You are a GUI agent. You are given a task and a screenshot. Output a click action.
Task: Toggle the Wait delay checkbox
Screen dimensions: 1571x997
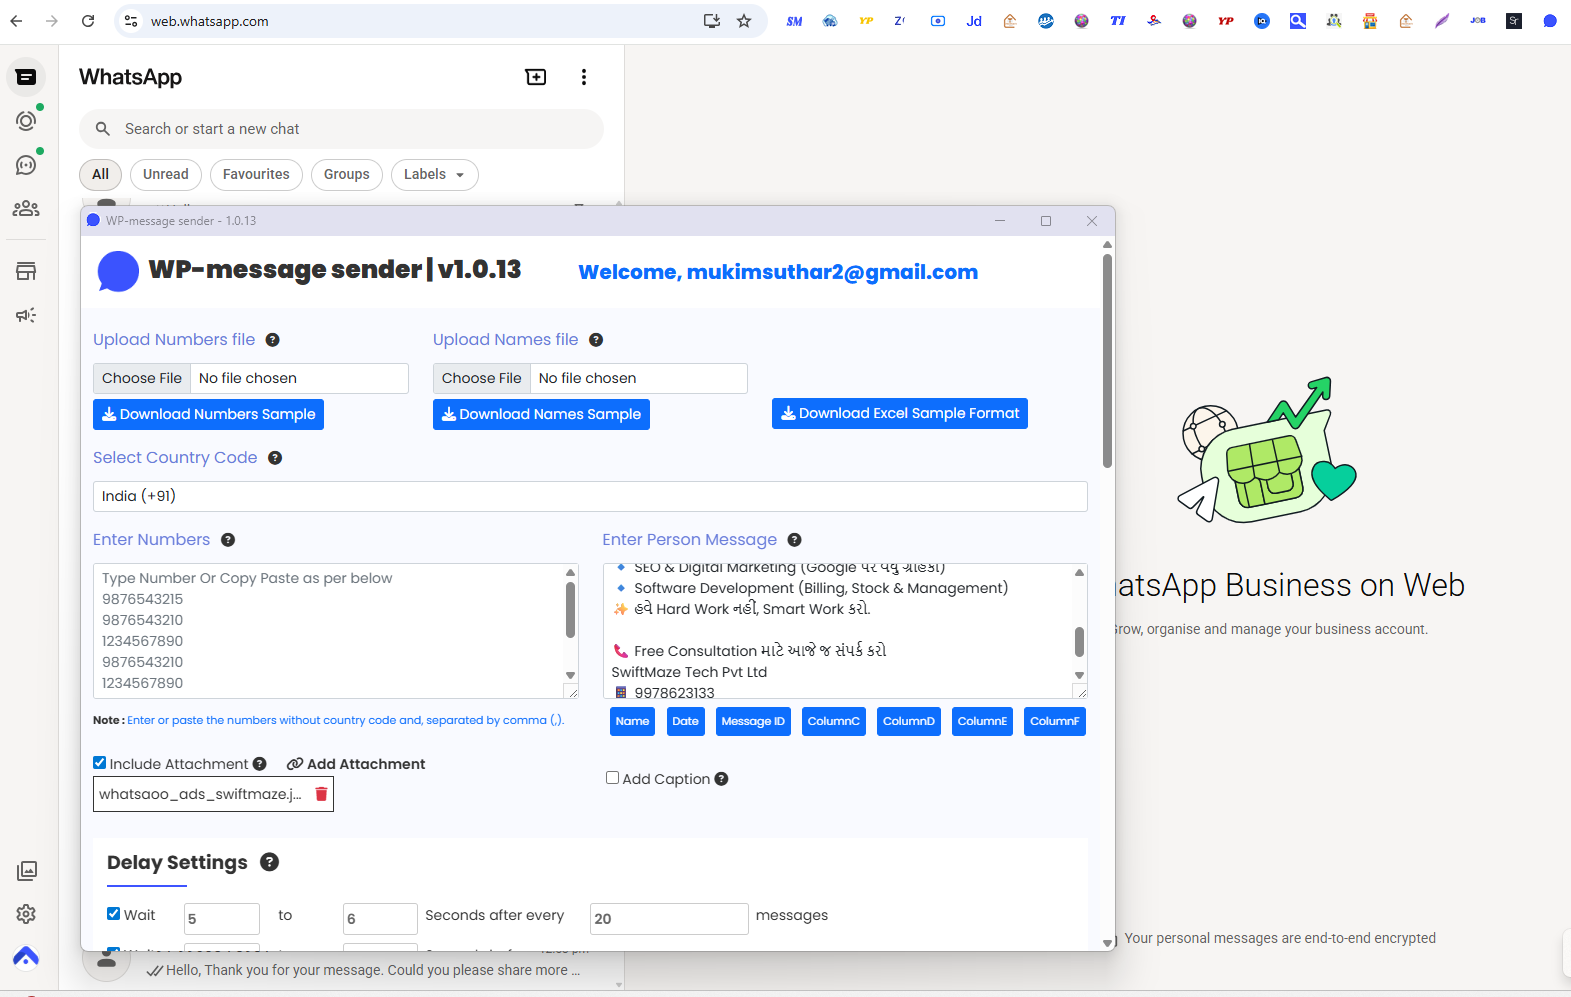pos(114,914)
